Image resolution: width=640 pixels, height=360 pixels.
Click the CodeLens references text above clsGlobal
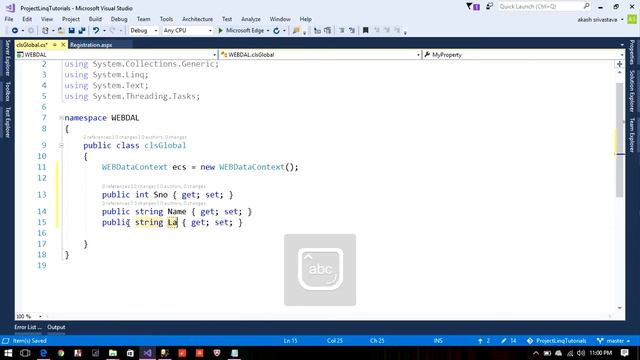(135, 137)
